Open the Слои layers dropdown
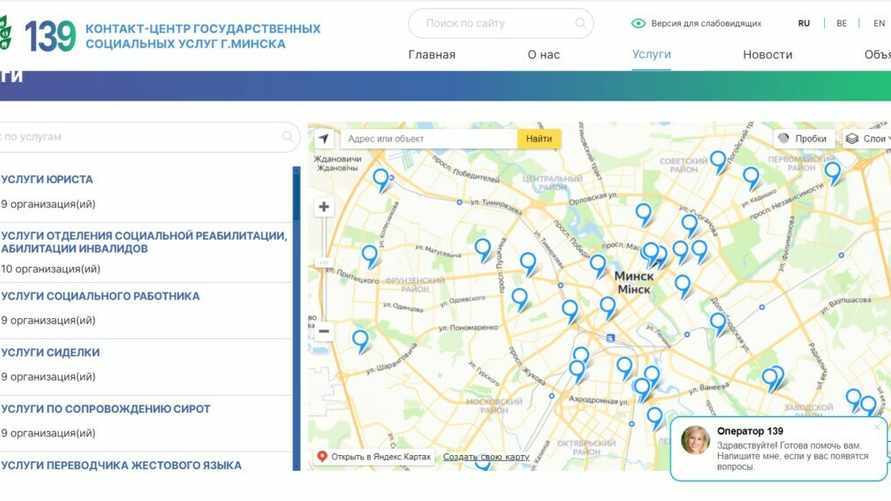The image size is (891, 501). (x=868, y=139)
